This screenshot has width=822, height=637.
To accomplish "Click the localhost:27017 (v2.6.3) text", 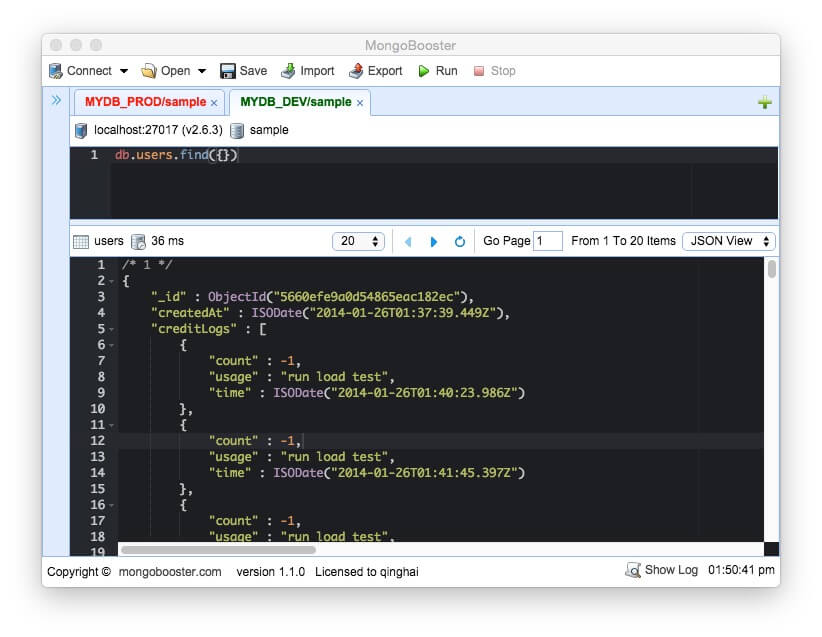I will tap(158, 130).
